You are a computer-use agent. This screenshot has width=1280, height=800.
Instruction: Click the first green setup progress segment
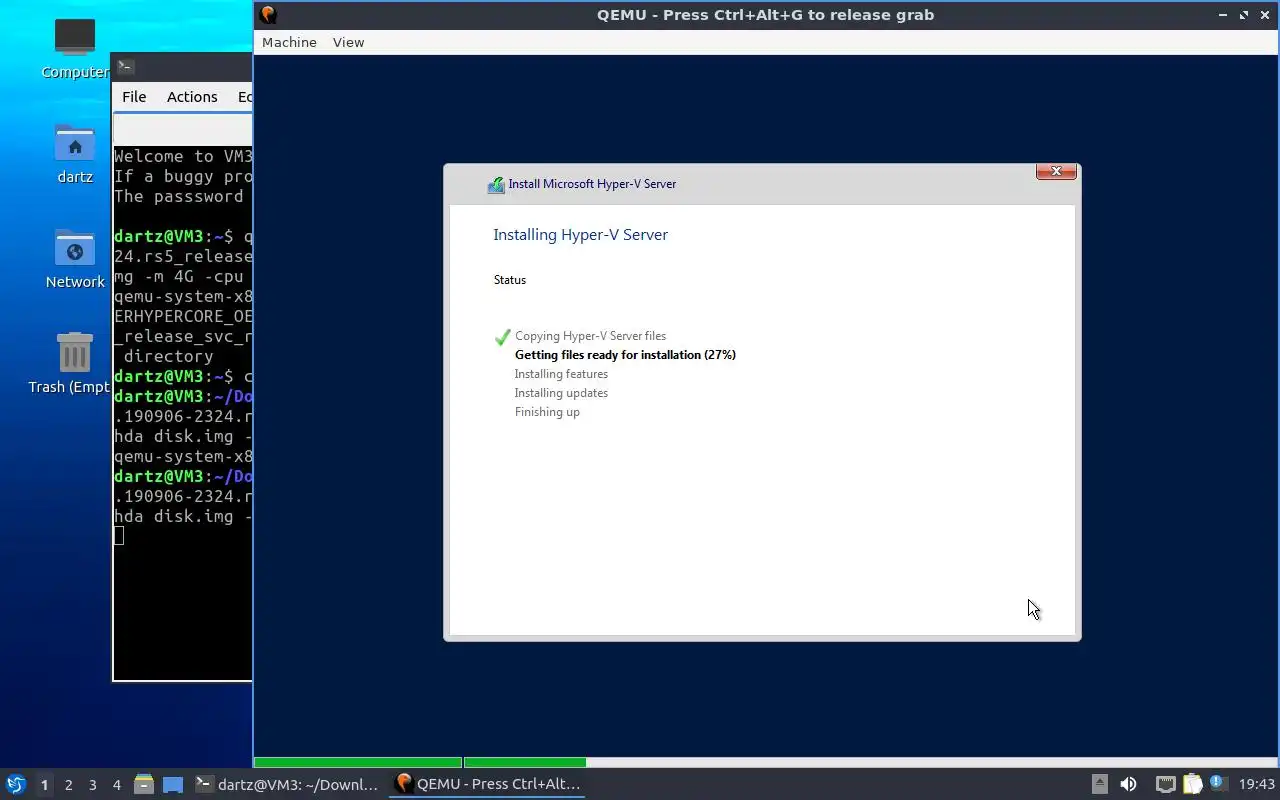pyautogui.click(x=357, y=763)
